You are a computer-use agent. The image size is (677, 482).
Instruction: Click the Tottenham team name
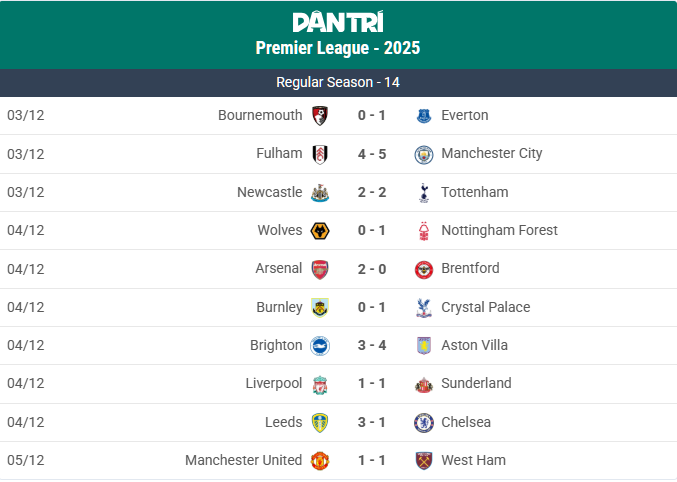tap(474, 192)
